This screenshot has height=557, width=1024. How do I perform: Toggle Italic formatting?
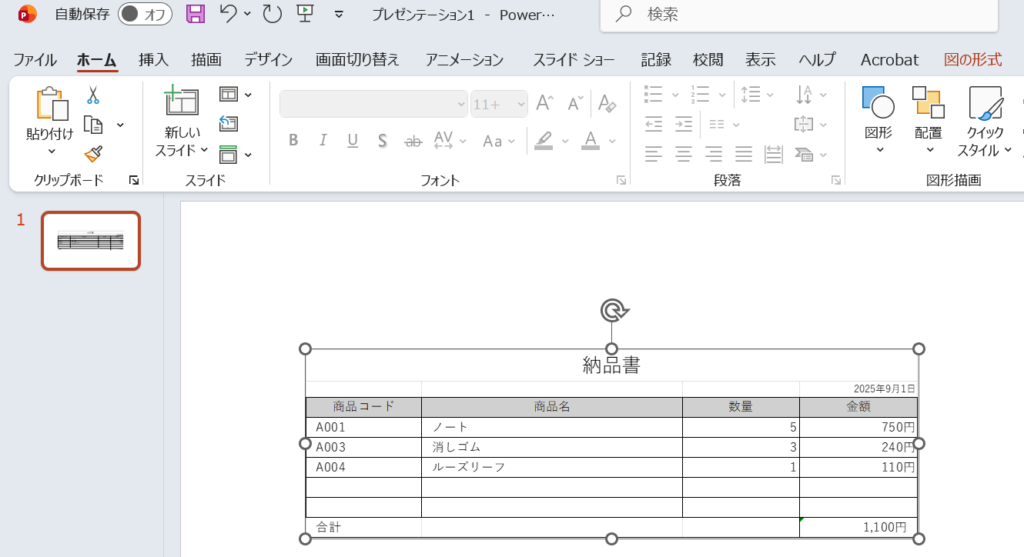[x=323, y=140]
